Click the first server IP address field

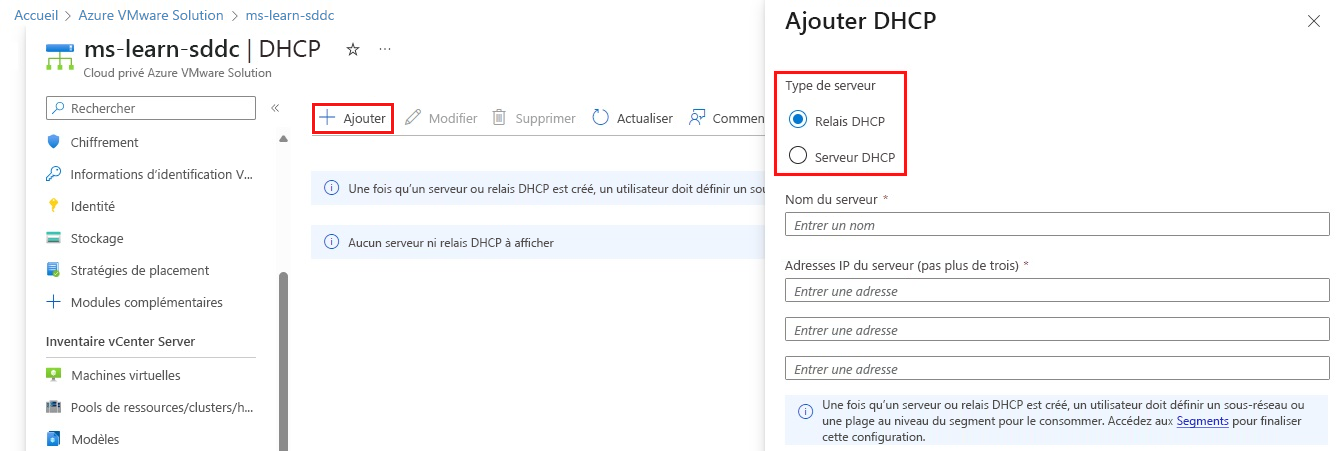[1057, 291]
